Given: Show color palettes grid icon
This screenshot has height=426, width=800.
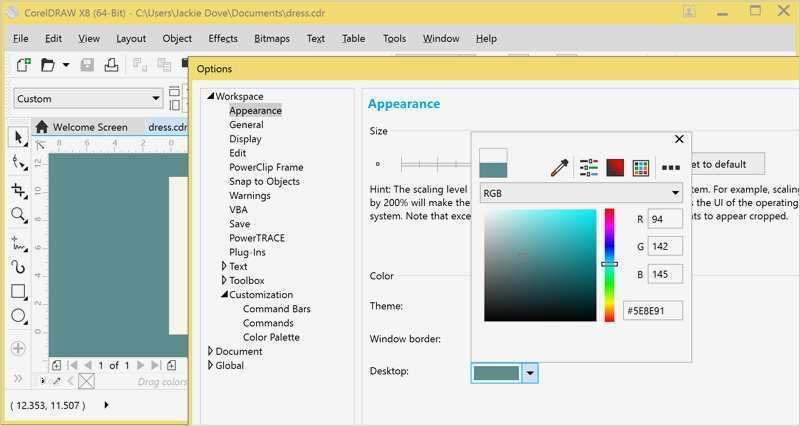Looking at the screenshot, I should [641, 167].
